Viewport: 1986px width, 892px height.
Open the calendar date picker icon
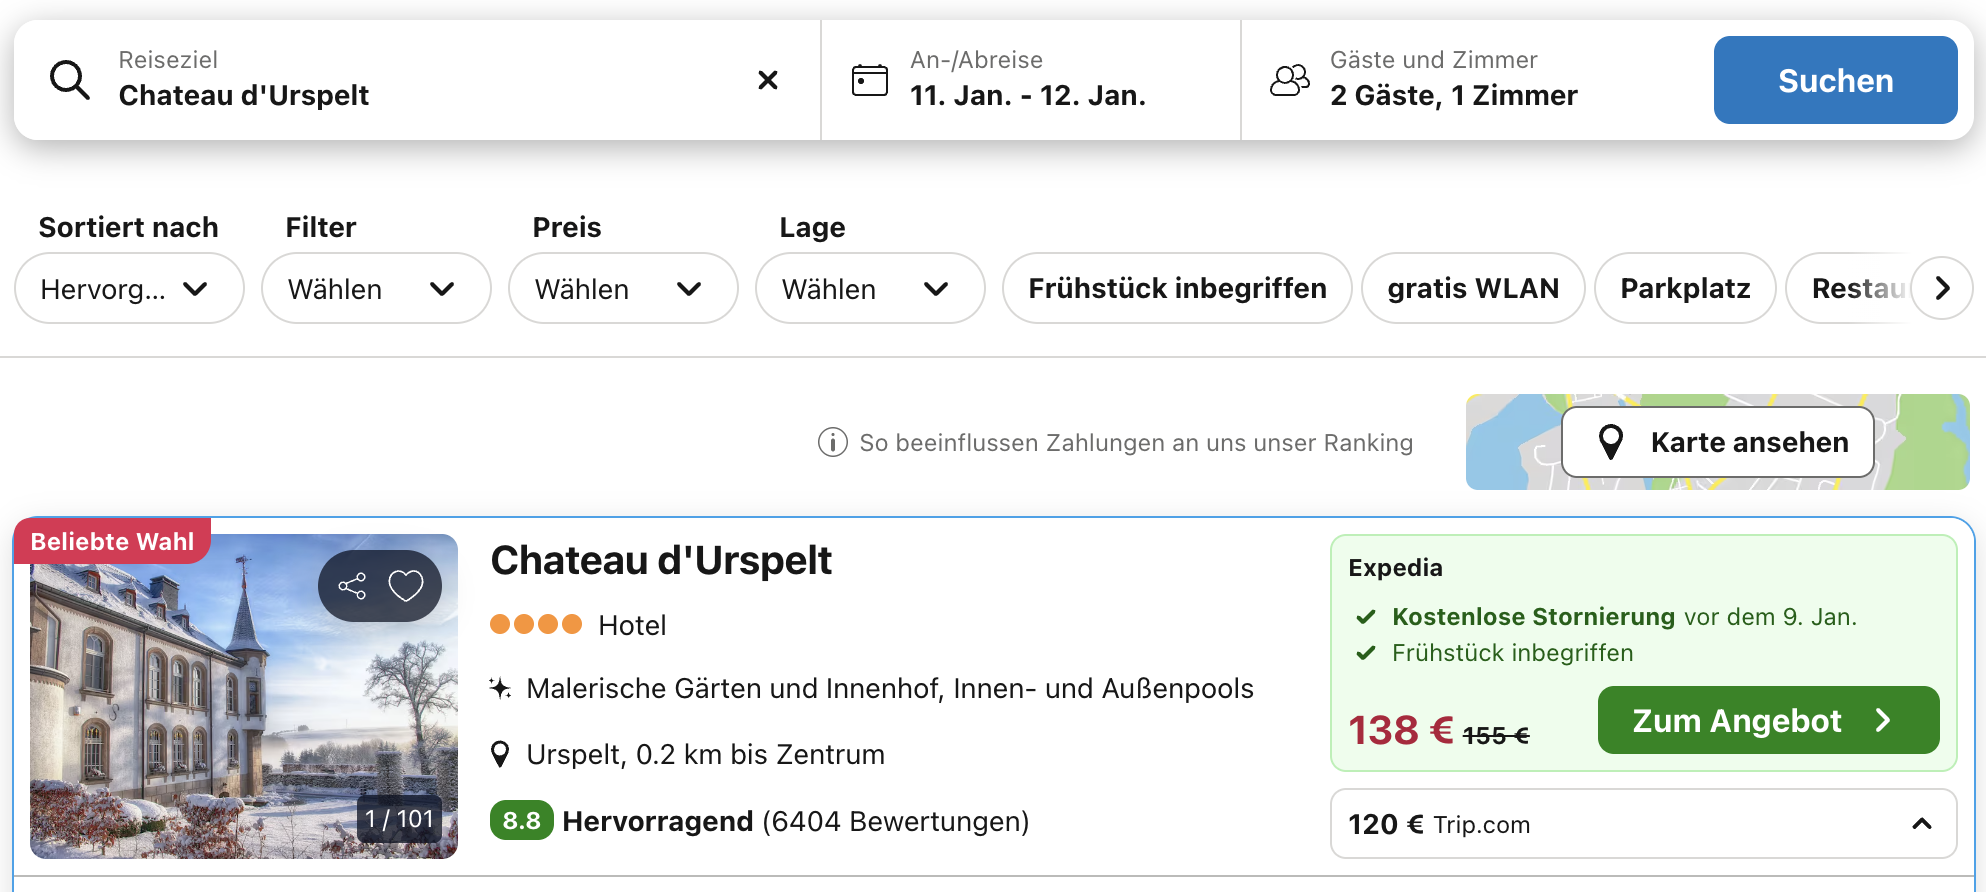[869, 80]
